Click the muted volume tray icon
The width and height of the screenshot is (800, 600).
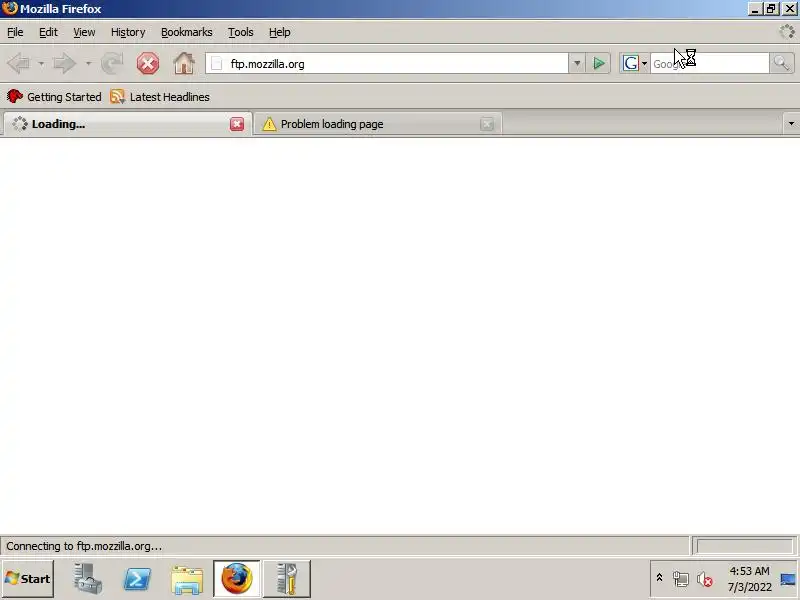click(x=705, y=579)
